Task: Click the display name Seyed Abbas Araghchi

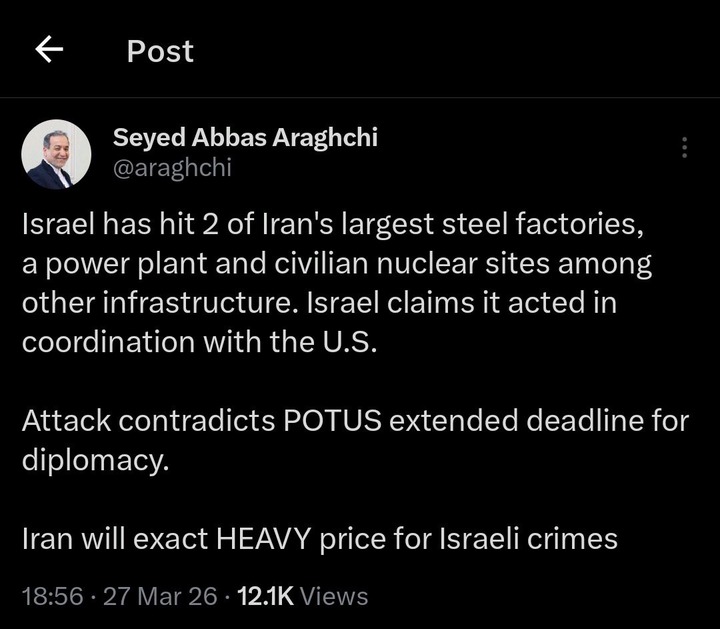Action: (245, 137)
